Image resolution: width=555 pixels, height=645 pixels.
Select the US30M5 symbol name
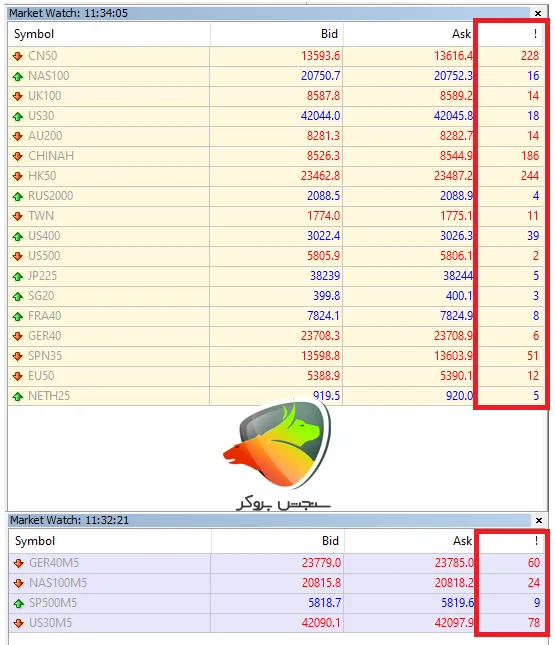click(51, 623)
